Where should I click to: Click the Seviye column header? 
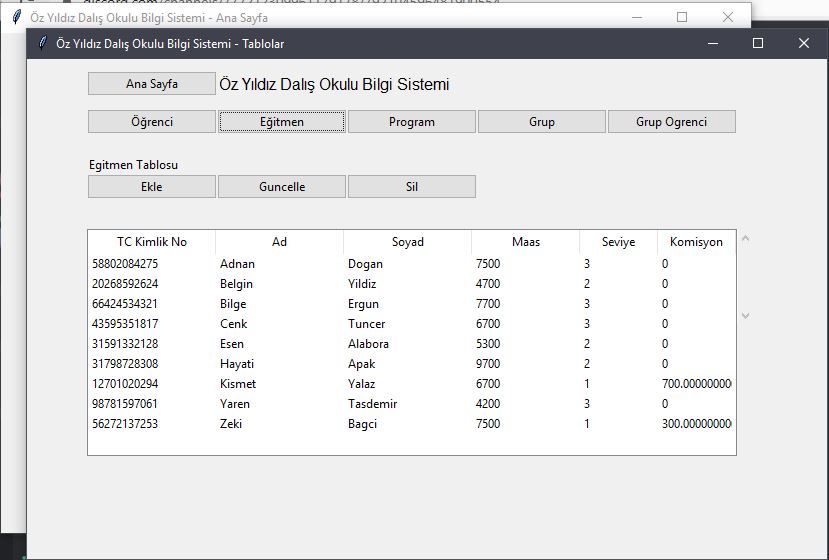[x=619, y=242]
